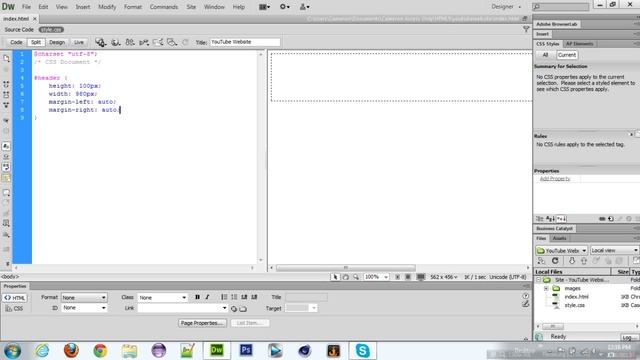Switch to Design view

[57, 42]
